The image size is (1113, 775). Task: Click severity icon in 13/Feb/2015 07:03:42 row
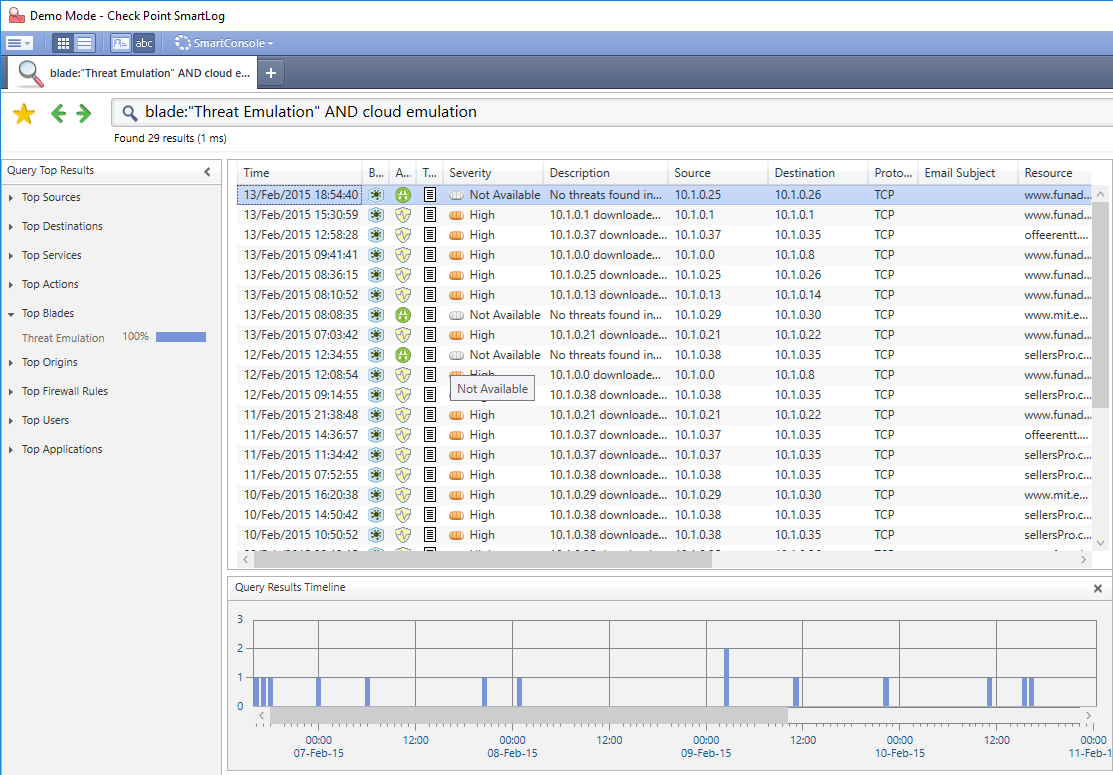click(456, 335)
